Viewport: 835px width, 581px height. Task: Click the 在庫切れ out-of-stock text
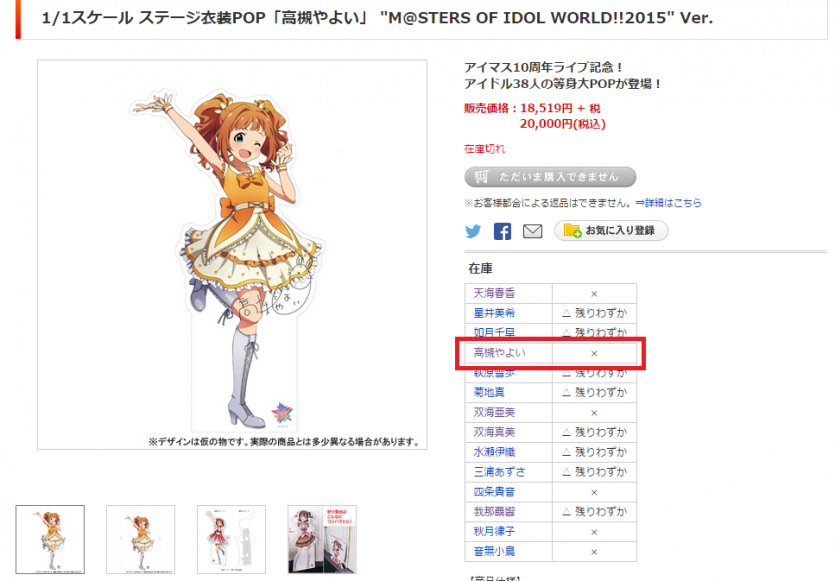tap(484, 149)
